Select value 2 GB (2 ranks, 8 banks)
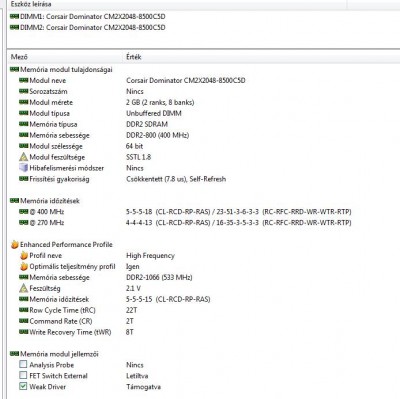Viewport: 400px width, 399px height. click(x=160, y=102)
